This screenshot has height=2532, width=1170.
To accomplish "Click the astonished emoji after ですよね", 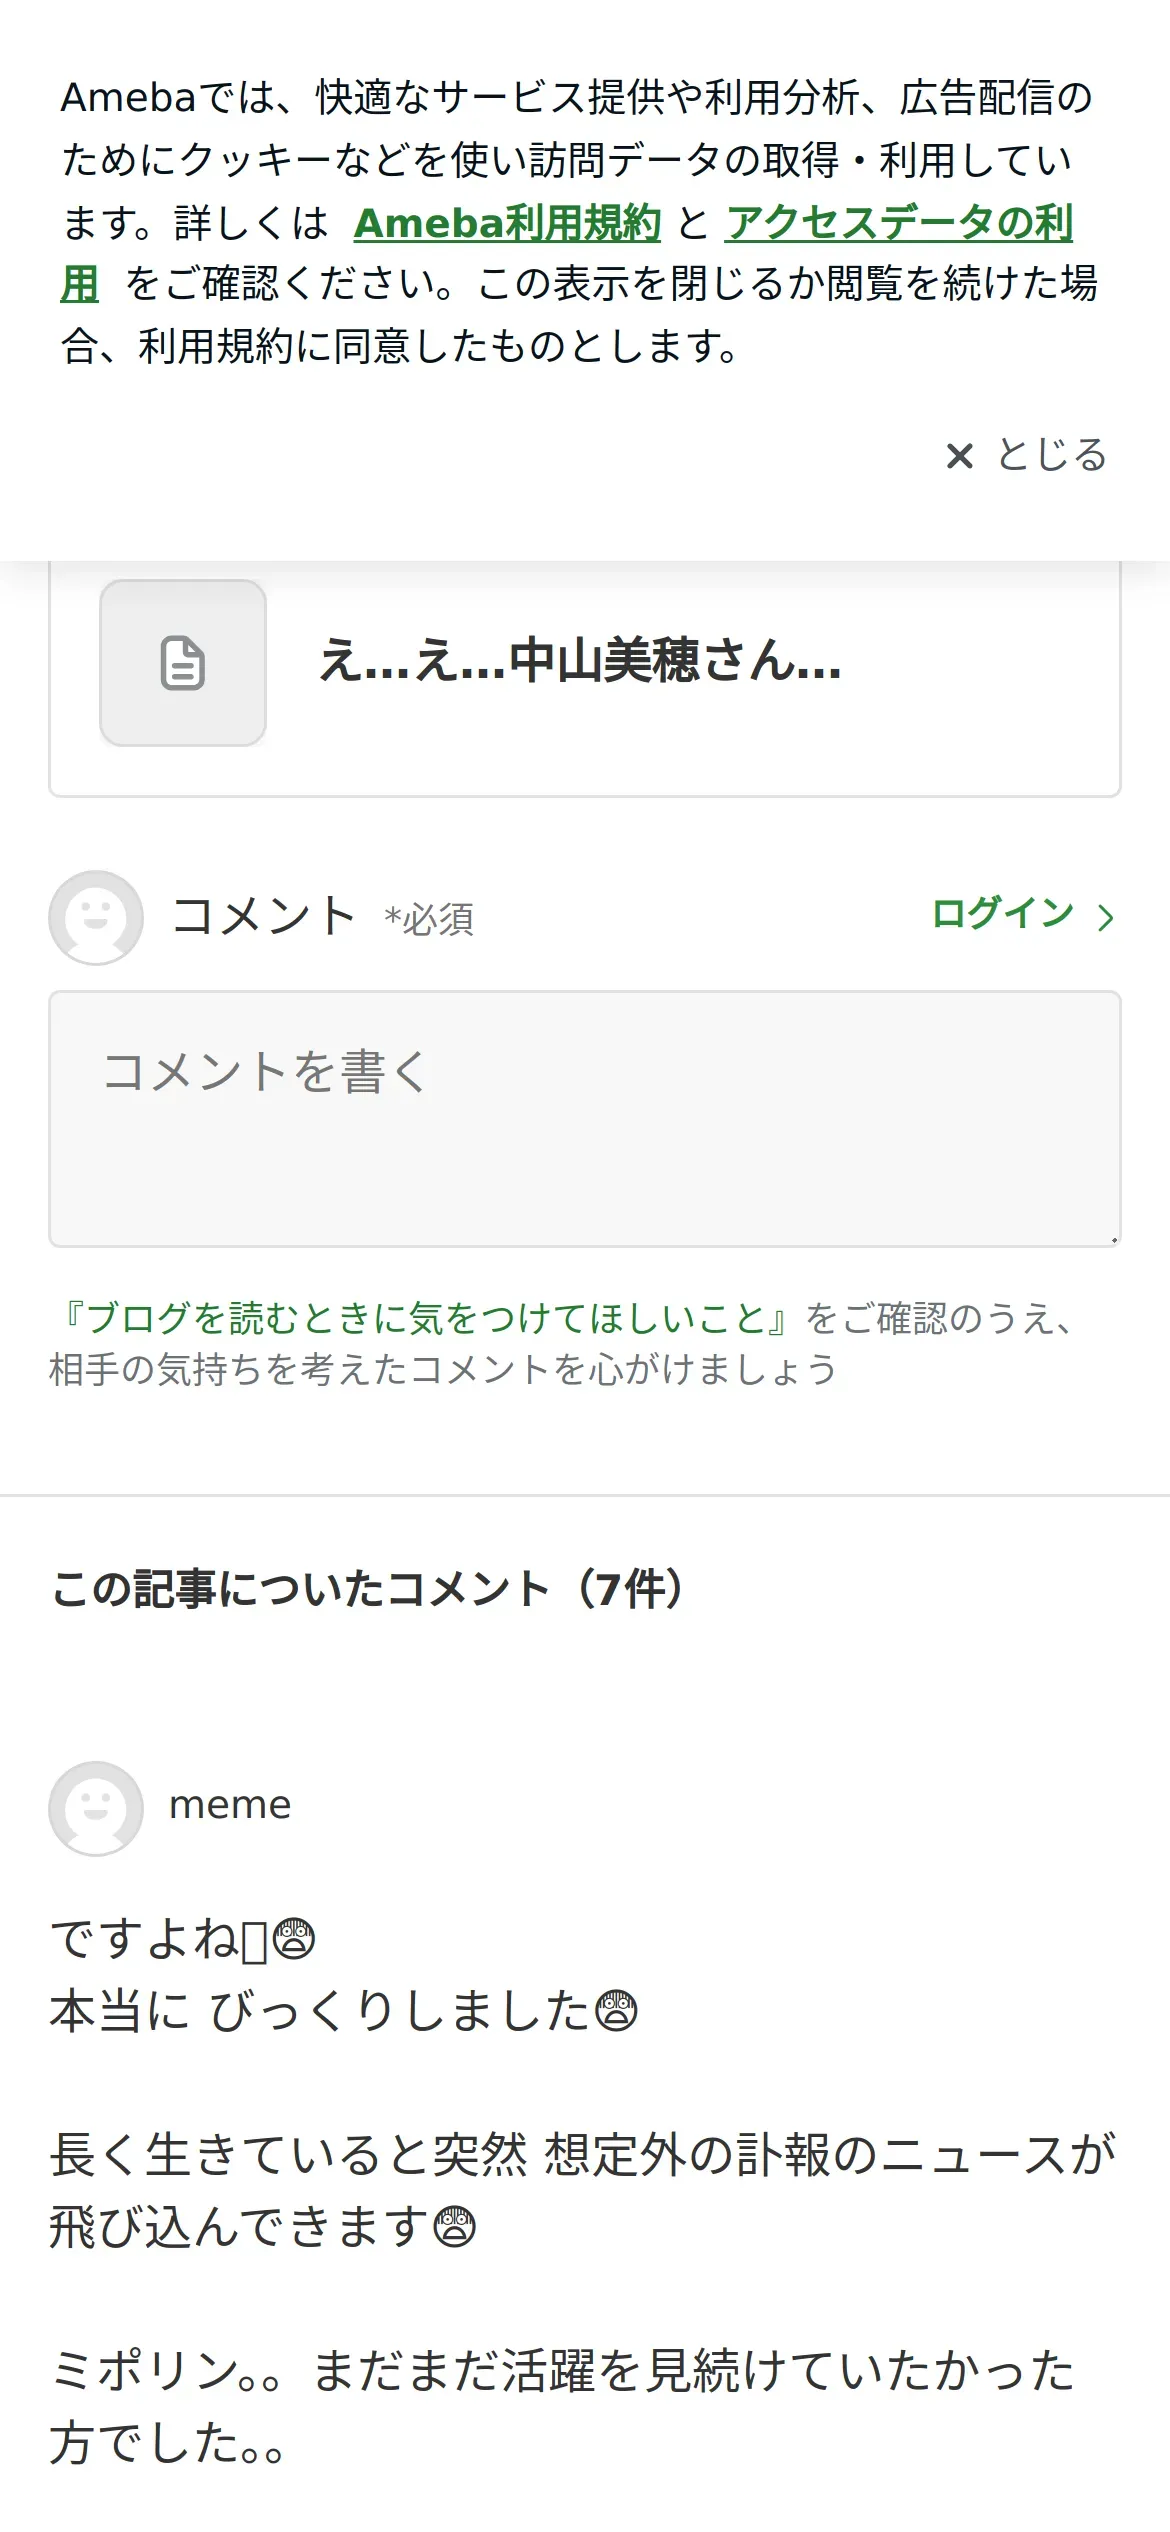I will [294, 1939].
